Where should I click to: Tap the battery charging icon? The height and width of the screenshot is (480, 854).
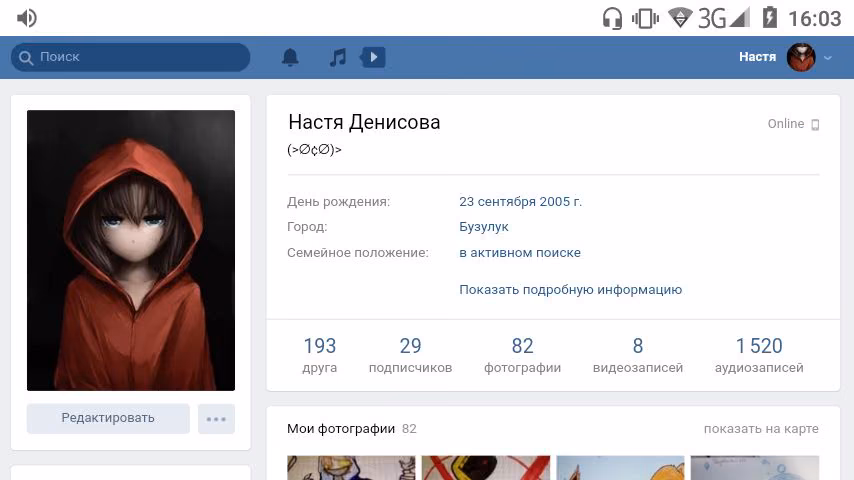coord(770,17)
